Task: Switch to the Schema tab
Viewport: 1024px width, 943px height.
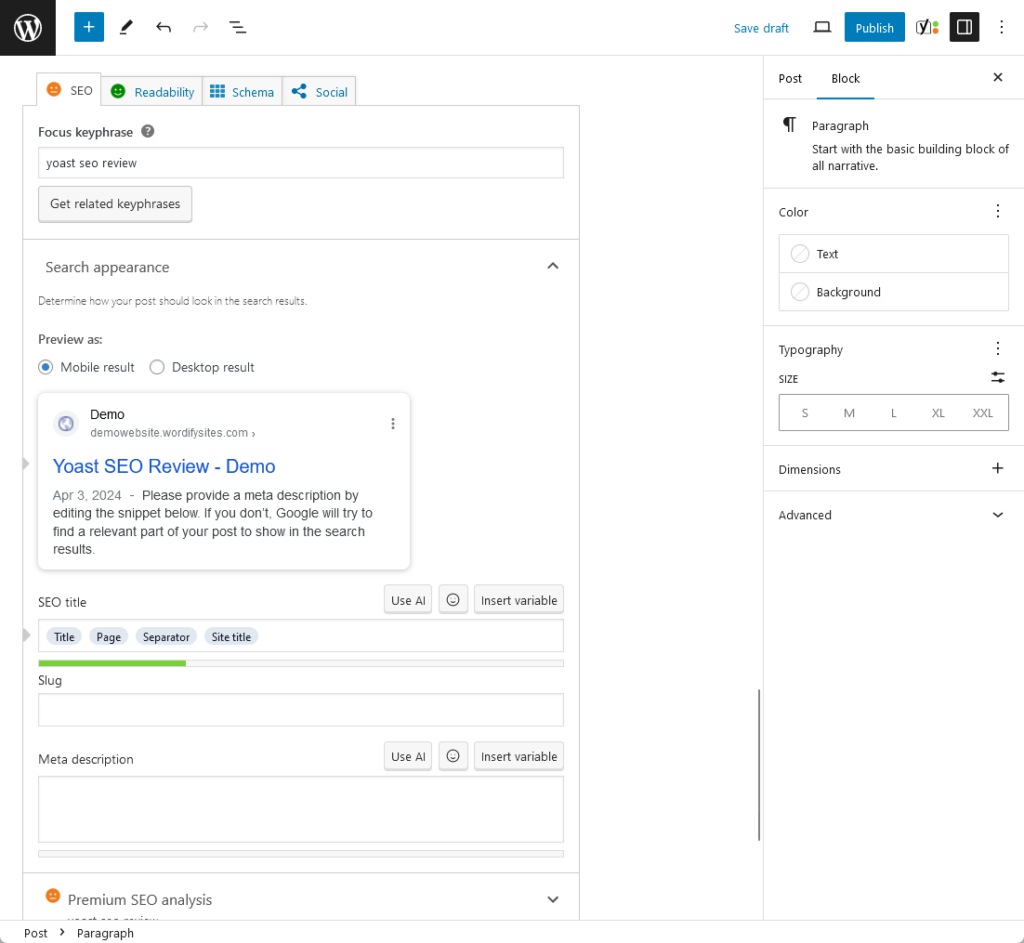Action: point(242,91)
